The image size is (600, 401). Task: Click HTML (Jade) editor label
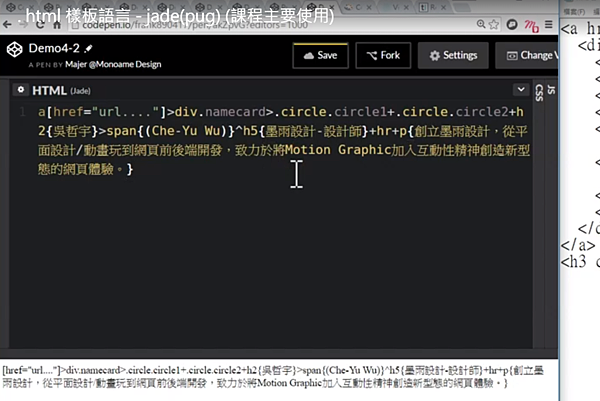(x=61, y=91)
